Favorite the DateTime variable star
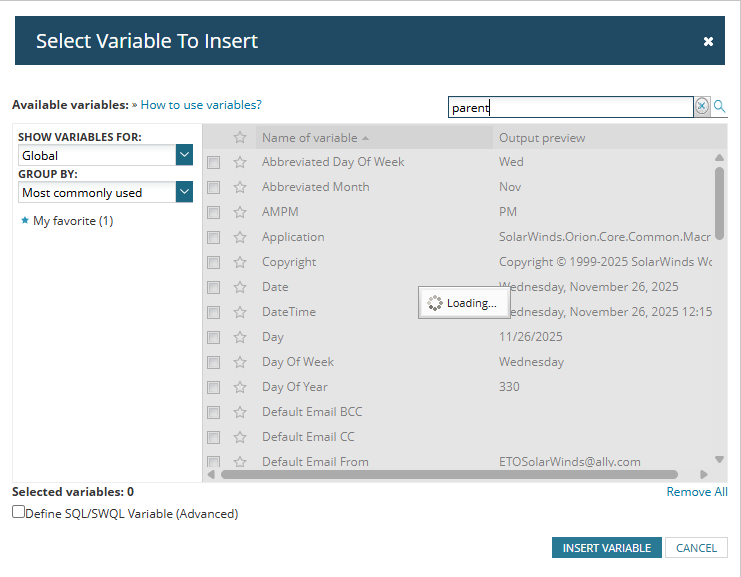Viewport: 741px width, 577px height. pos(240,312)
